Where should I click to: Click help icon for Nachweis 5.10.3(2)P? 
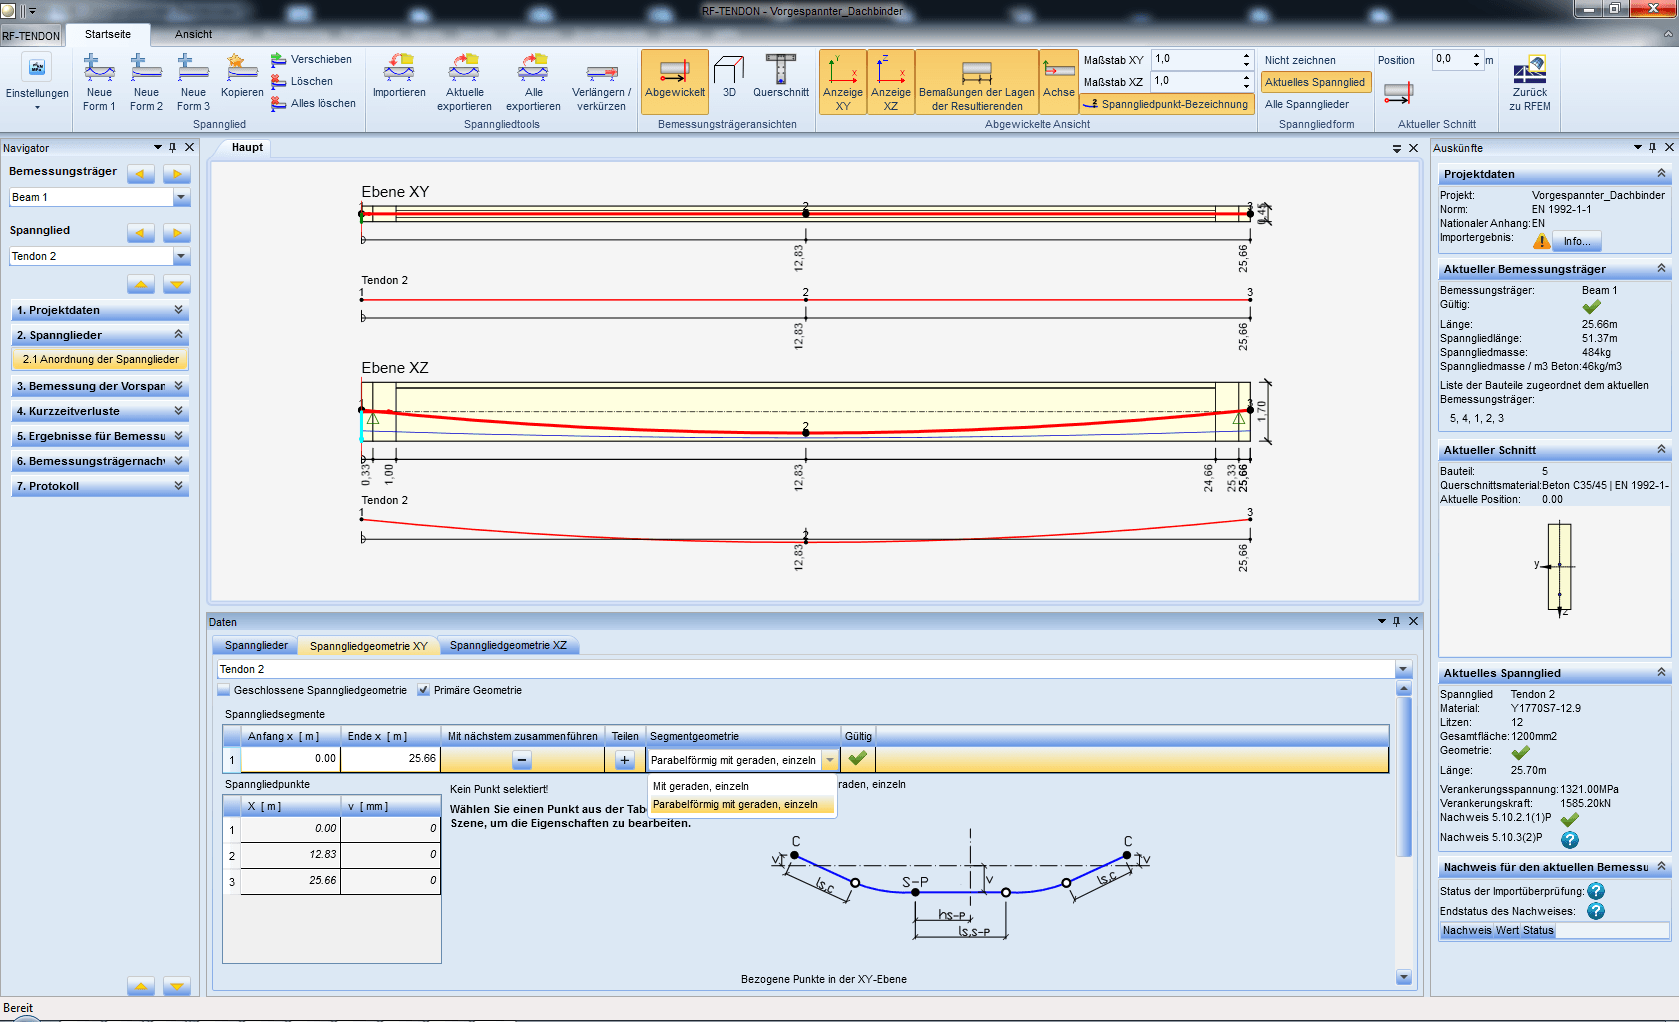coord(1570,839)
